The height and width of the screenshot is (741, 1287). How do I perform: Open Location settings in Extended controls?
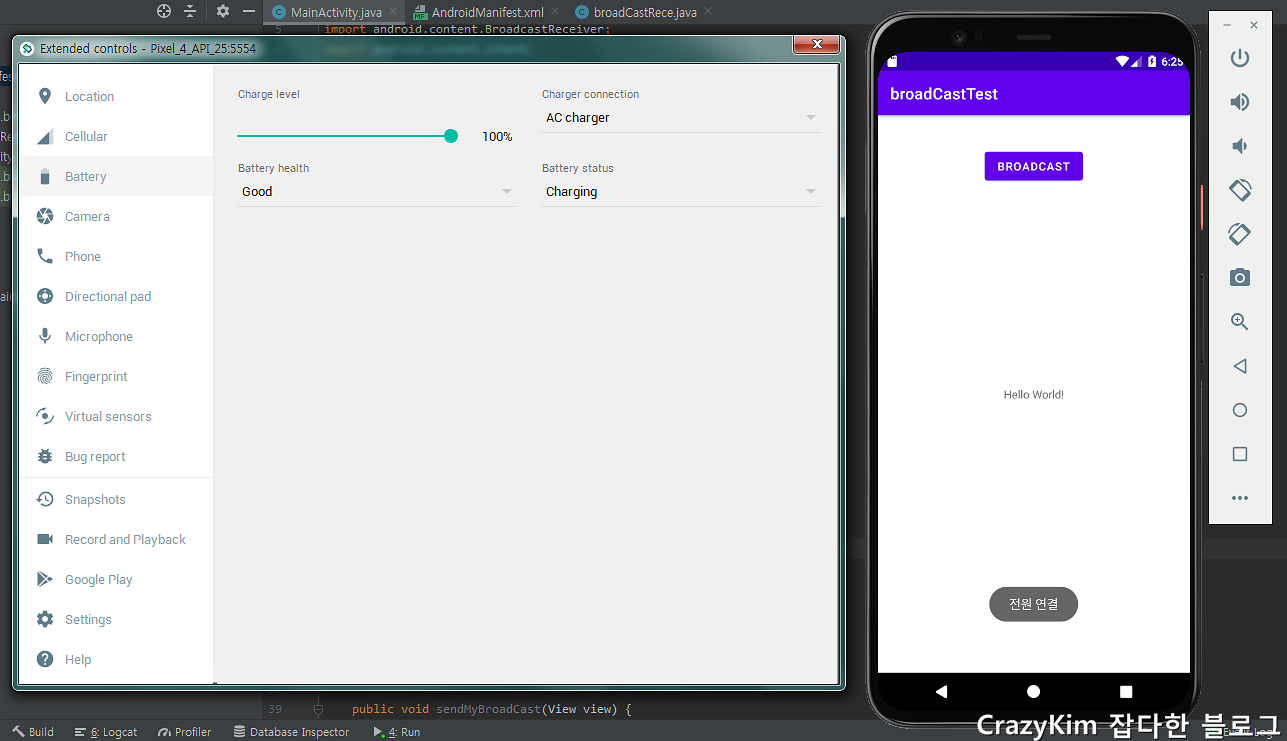(x=116, y=97)
